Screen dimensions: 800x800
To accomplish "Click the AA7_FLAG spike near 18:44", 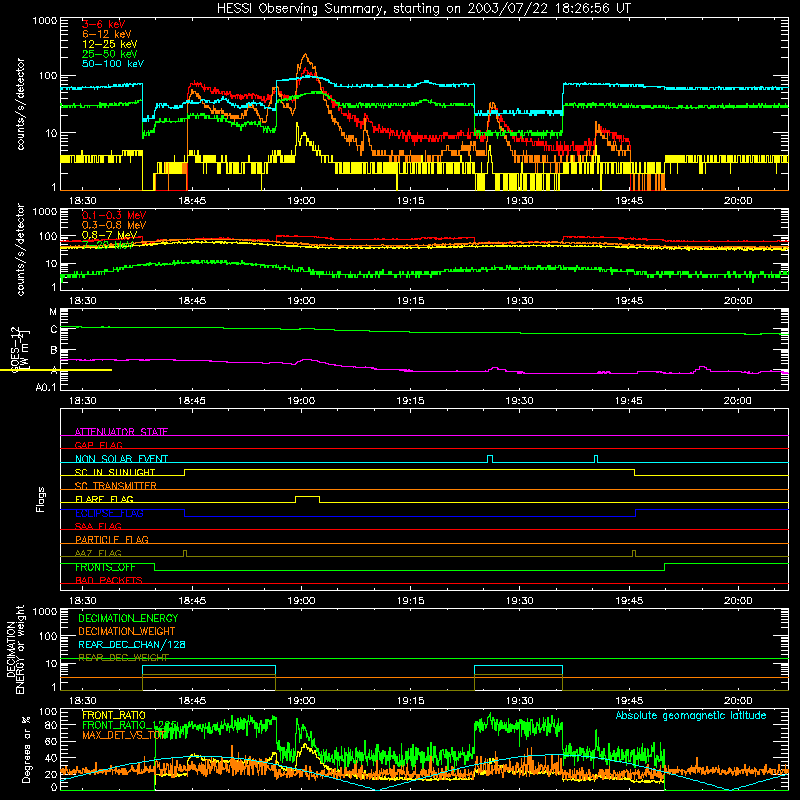I will tap(185, 553).
